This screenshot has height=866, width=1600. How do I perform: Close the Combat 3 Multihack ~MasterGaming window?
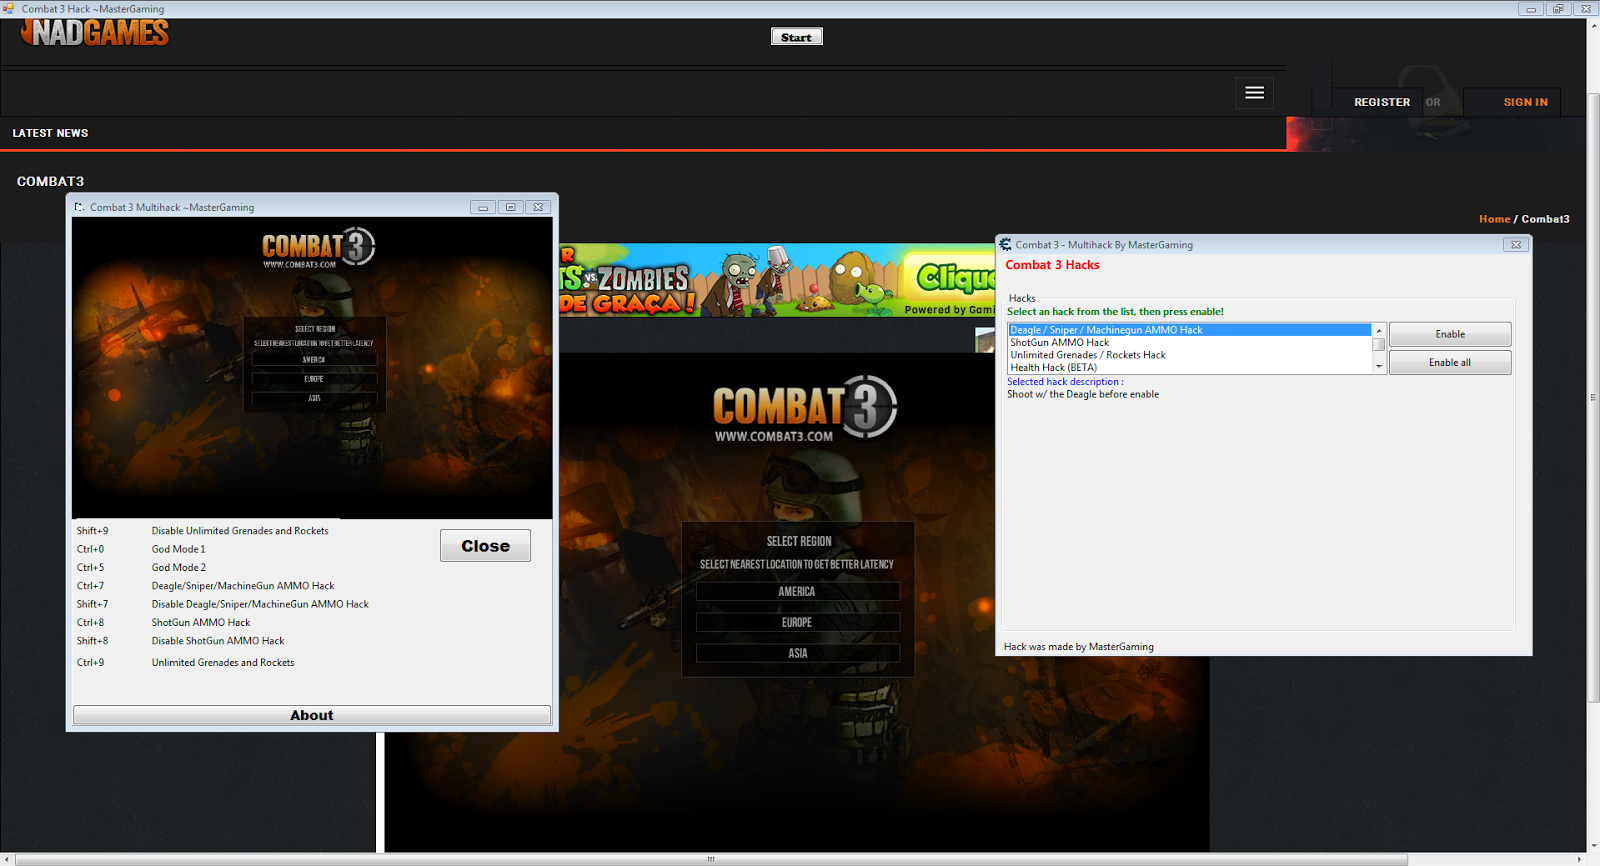tap(538, 207)
